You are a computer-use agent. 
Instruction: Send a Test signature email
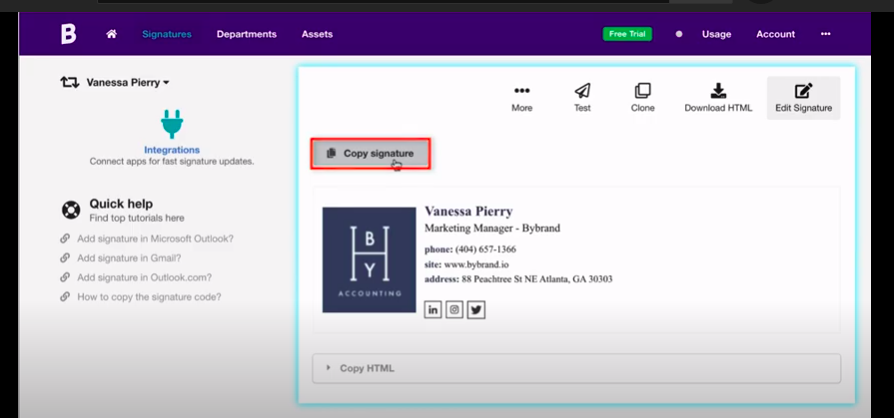click(x=582, y=97)
